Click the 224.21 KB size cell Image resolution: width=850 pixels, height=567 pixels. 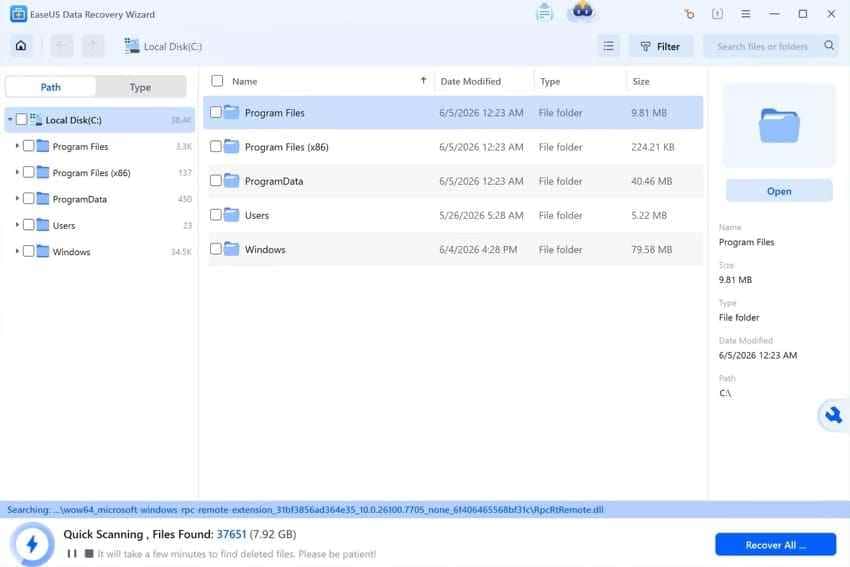tap(653, 147)
